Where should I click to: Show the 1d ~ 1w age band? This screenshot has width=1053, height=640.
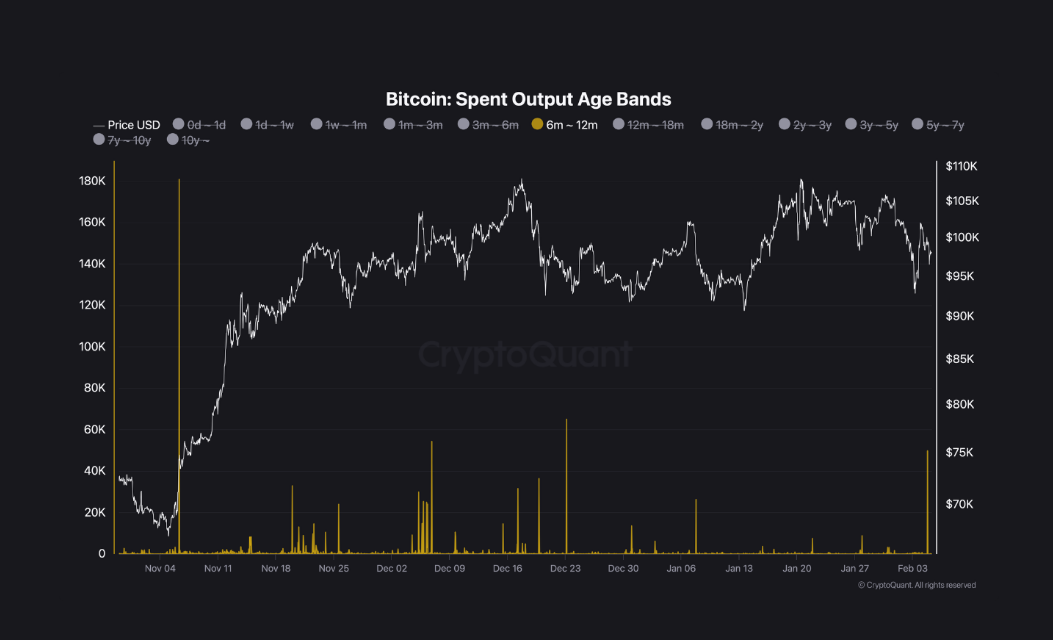point(274,125)
